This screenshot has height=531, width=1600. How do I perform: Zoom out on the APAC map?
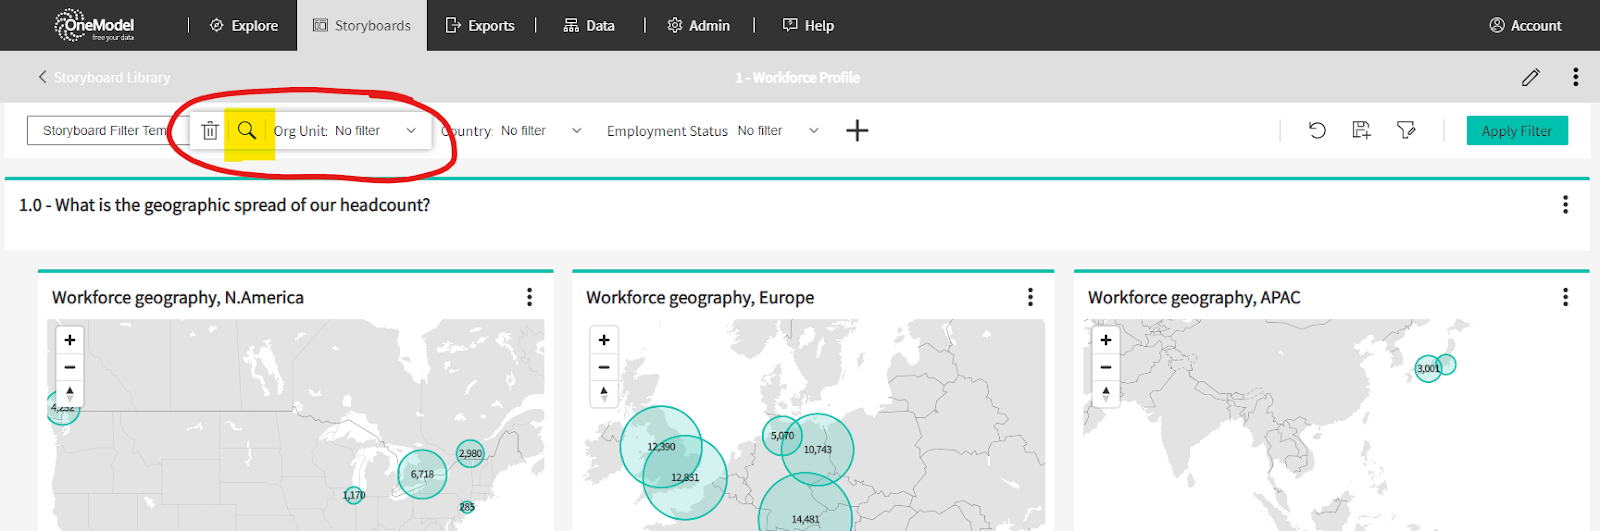(x=1106, y=367)
